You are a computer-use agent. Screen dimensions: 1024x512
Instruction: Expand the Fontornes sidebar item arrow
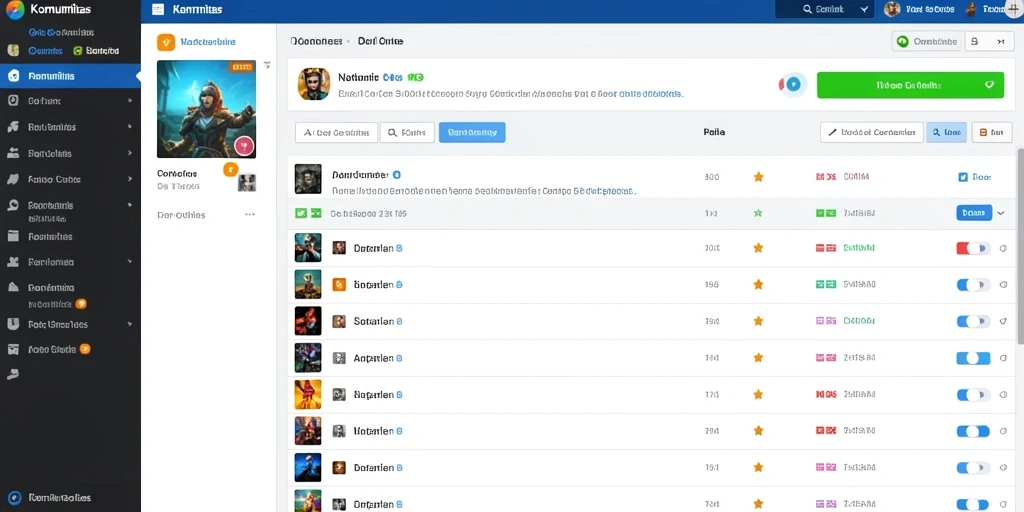click(129, 262)
